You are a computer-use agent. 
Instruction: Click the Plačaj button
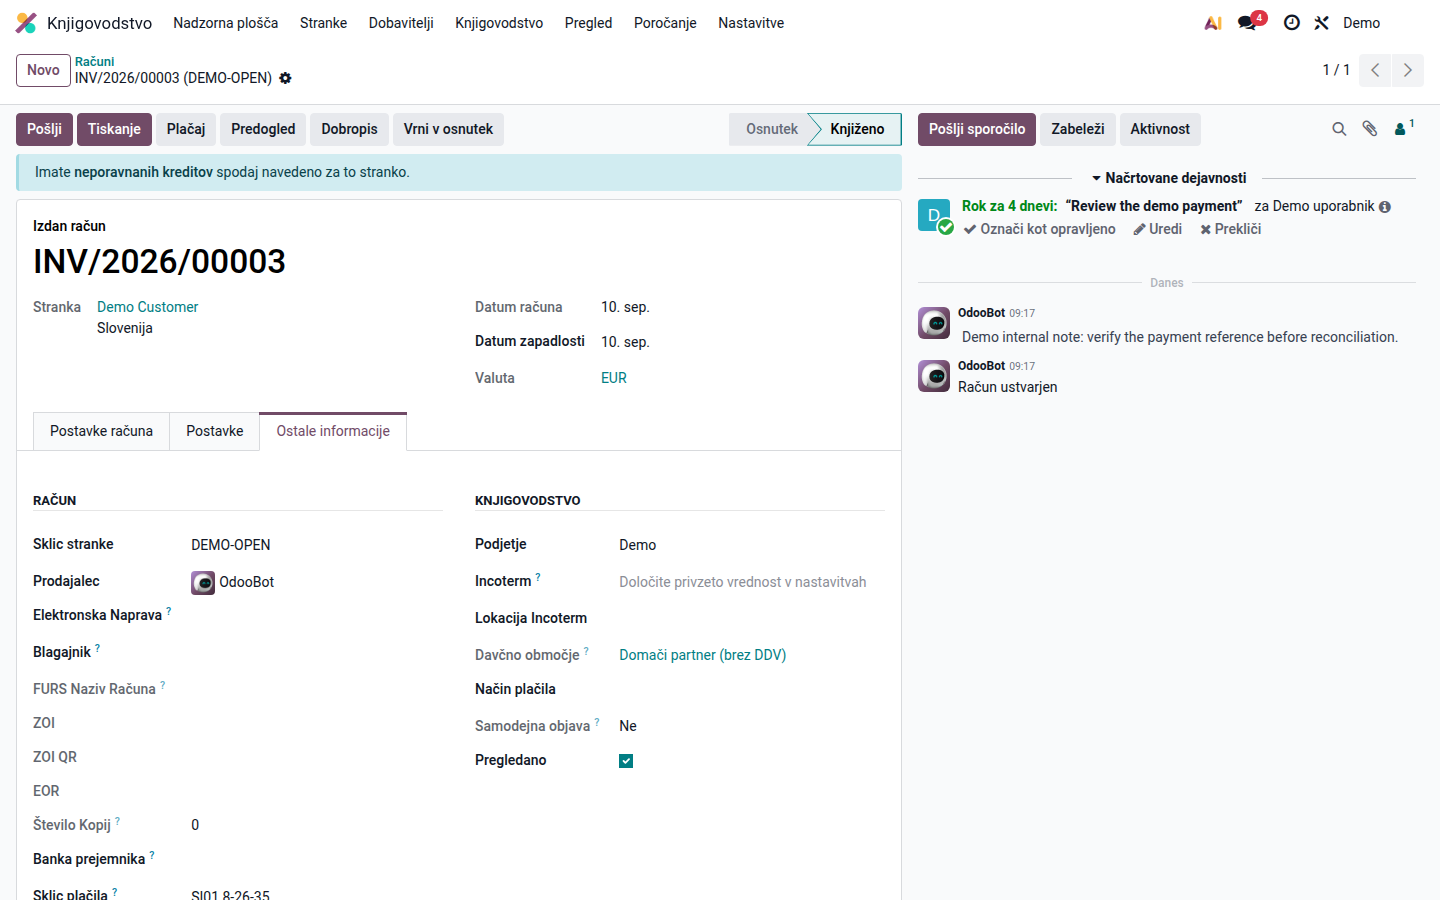pos(186,129)
